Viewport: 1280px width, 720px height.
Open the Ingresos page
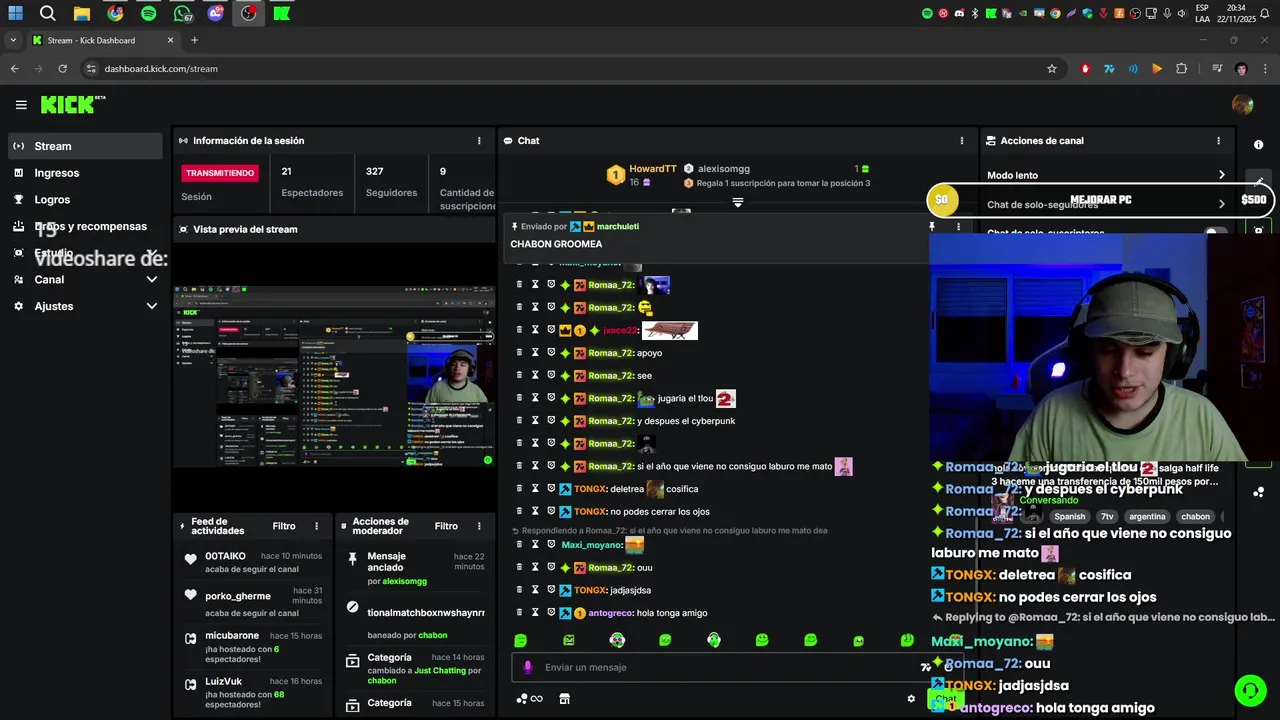pyautogui.click(x=85, y=173)
